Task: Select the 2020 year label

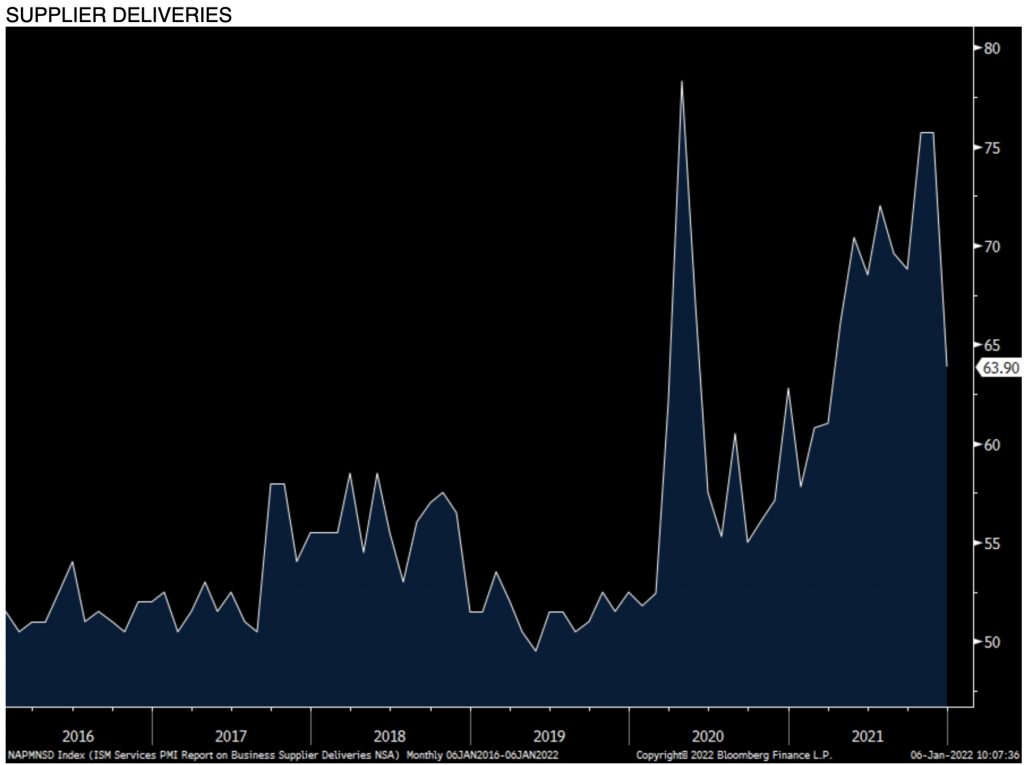Action: (708, 733)
